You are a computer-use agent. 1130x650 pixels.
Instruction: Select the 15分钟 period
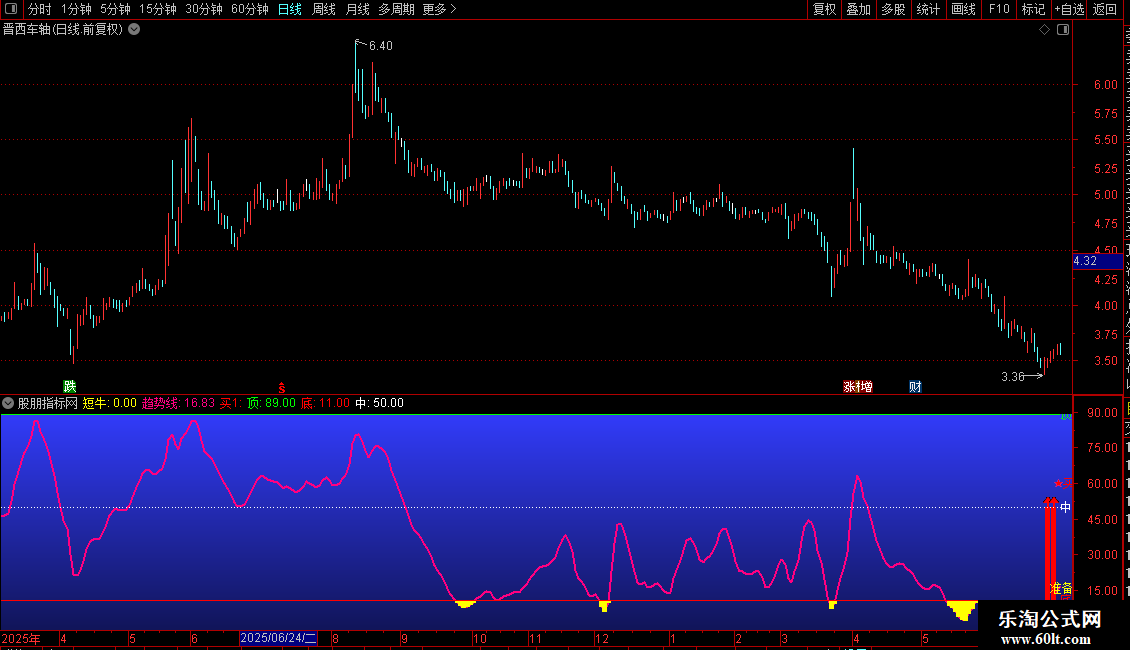pyautogui.click(x=158, y=9)
